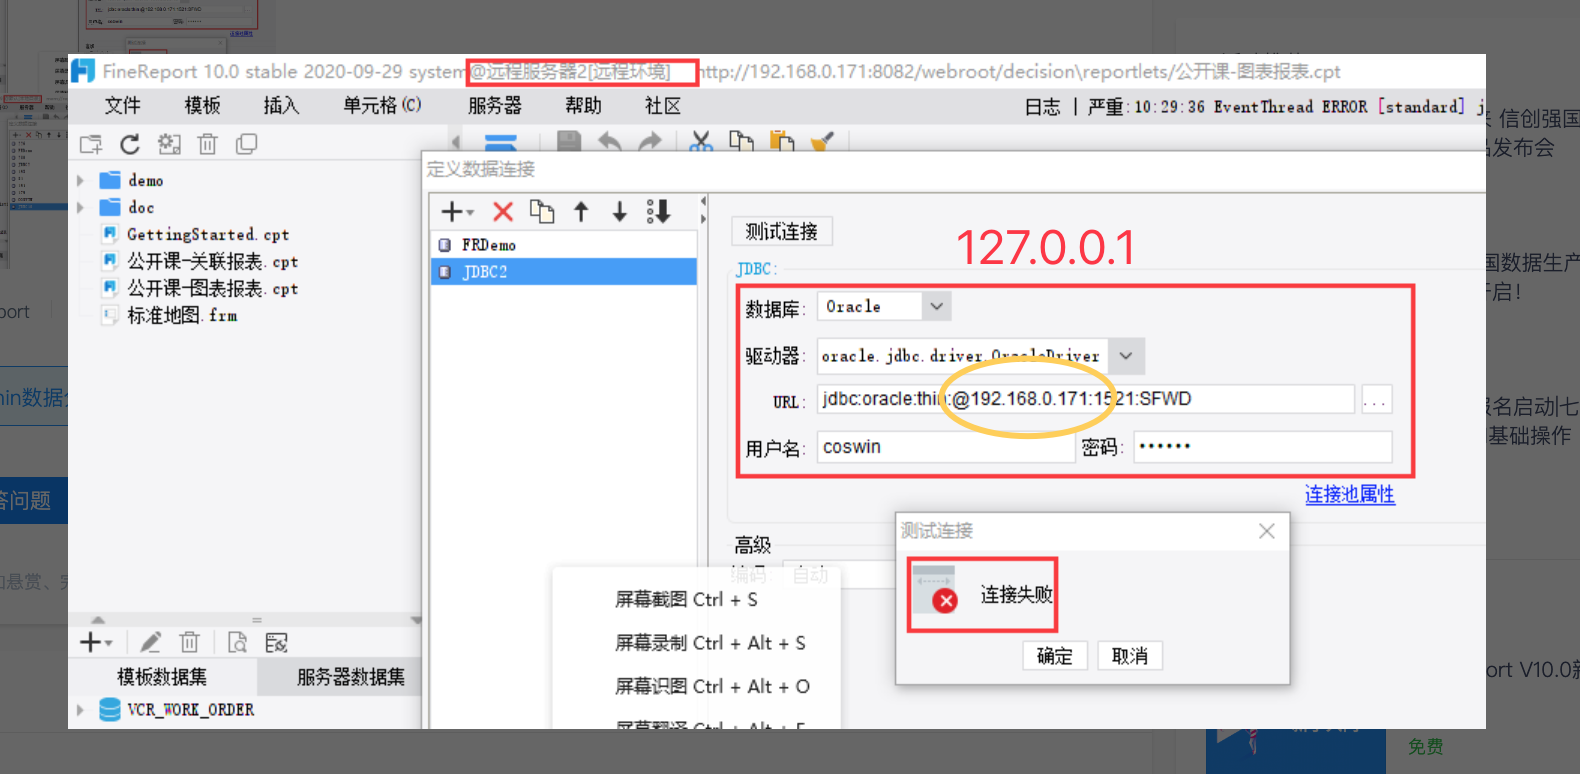Click the settings-file icon in template toolbar
Viewport: 1580px width, 774px height.
(x=169, y=144)
